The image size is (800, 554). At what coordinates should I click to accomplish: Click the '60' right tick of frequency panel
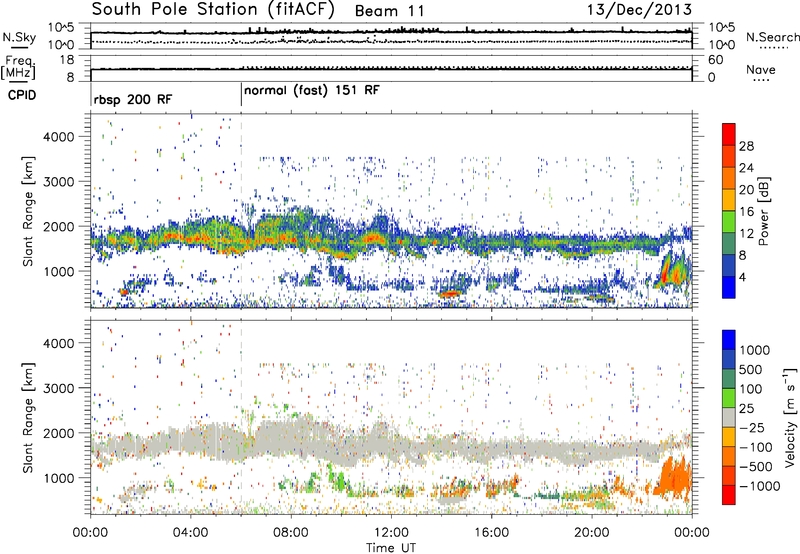click(715, 60)
